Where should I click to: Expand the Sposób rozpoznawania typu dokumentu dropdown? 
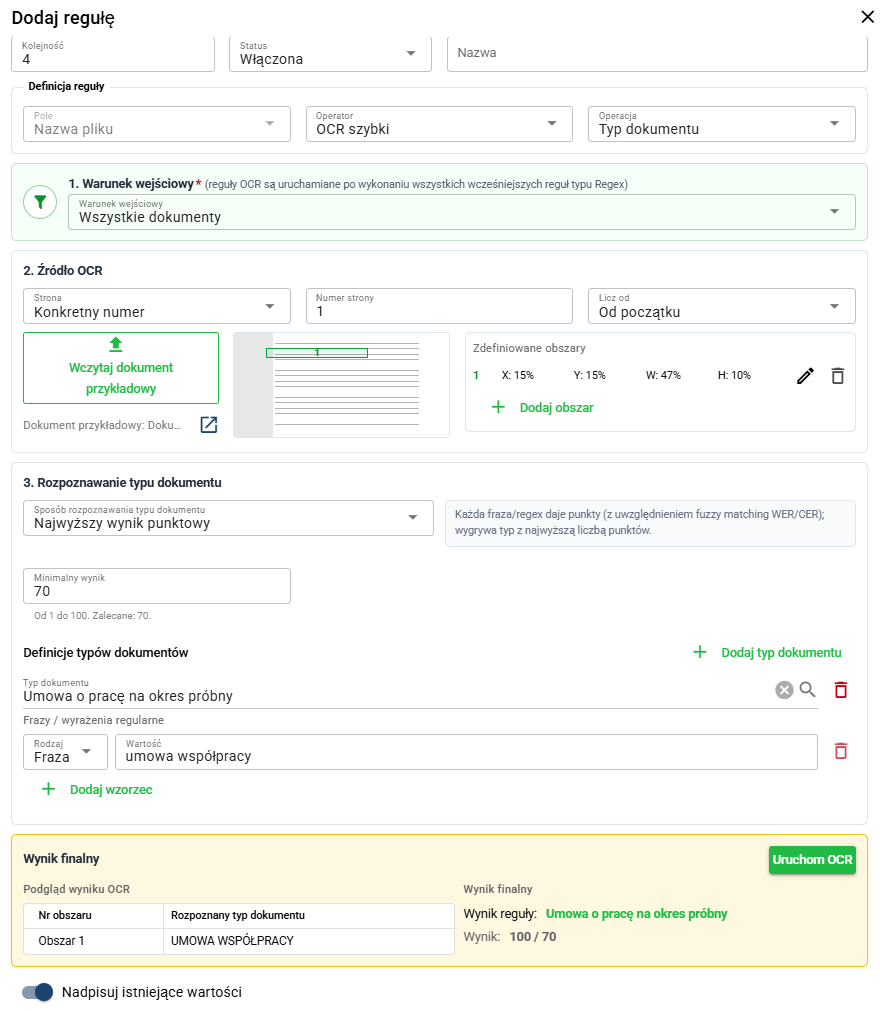(x=228, y=518)
